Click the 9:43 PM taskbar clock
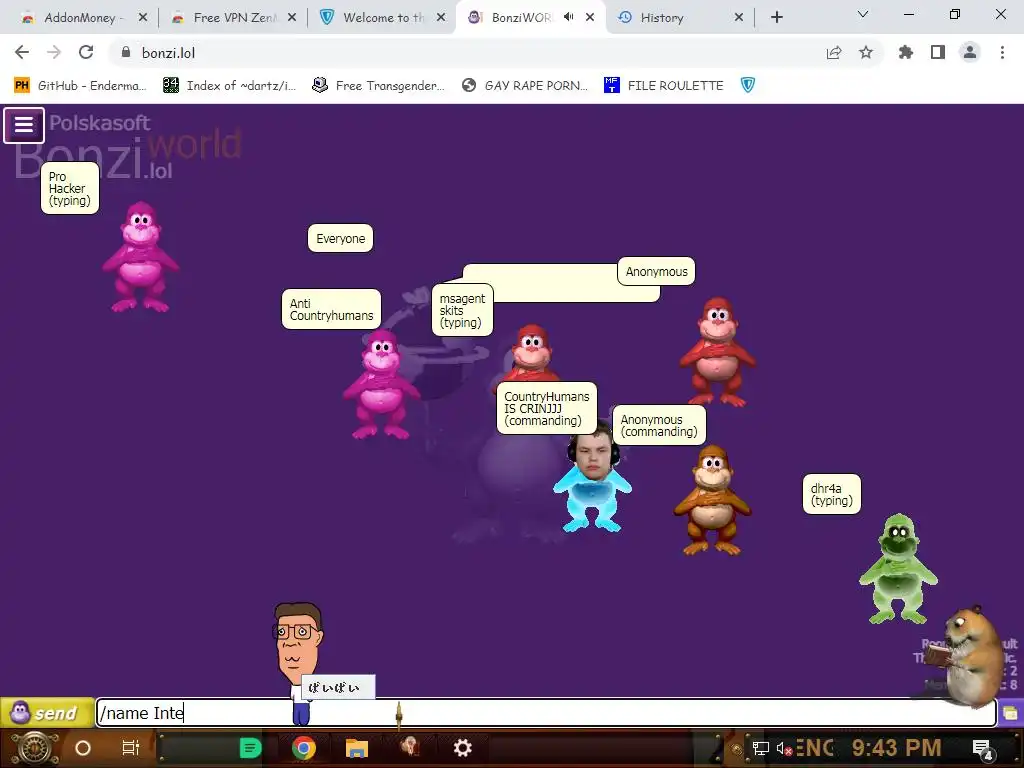 896,748
